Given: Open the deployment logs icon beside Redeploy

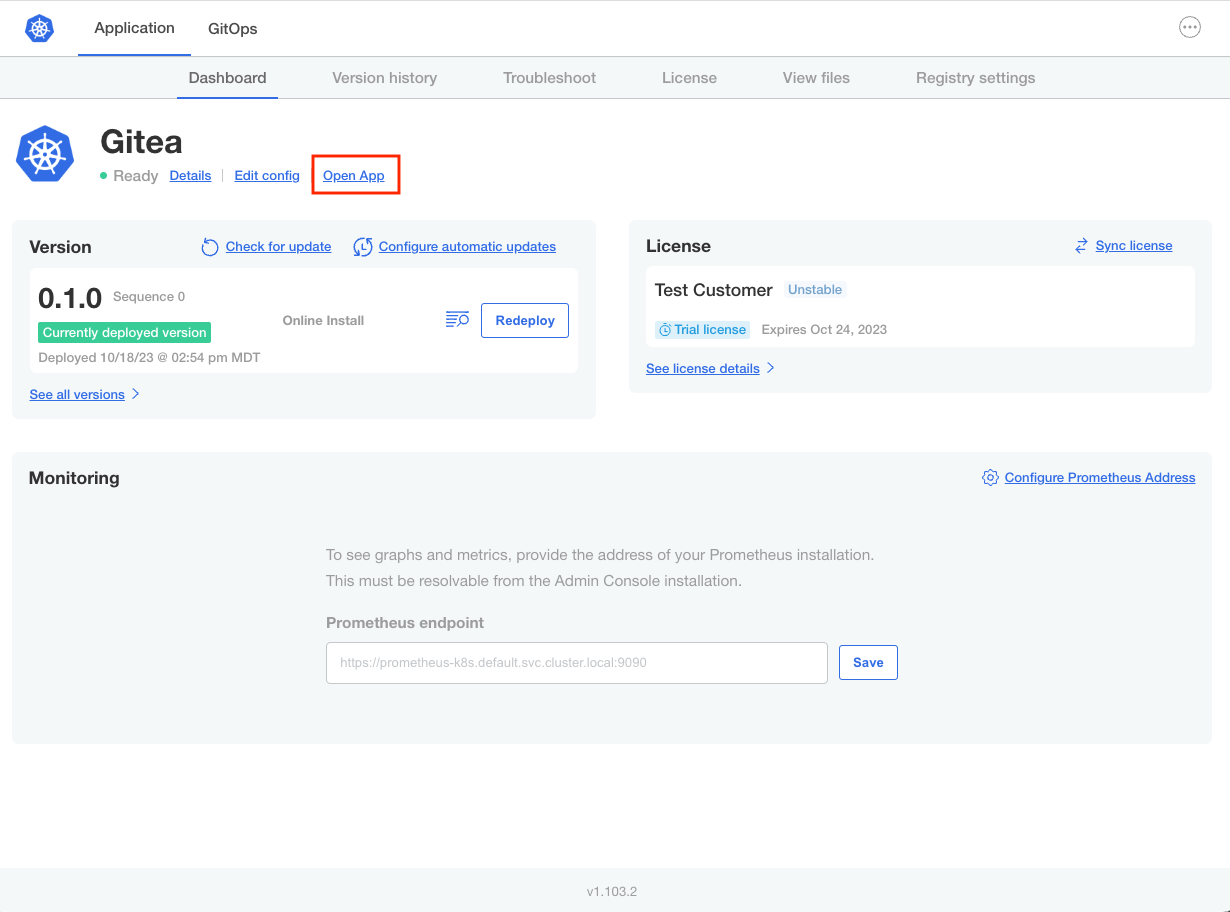Looking at the screenshot, I should 457,319.
